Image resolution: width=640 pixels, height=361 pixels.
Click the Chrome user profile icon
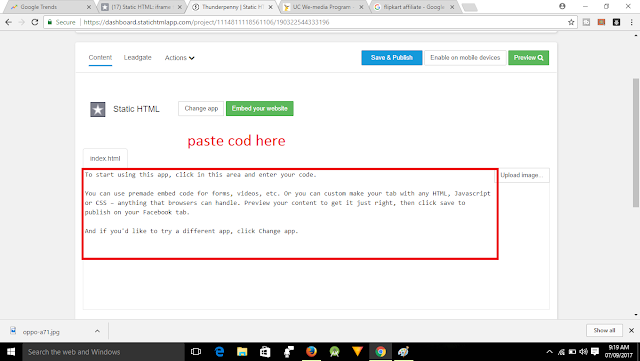coord(562,6)
